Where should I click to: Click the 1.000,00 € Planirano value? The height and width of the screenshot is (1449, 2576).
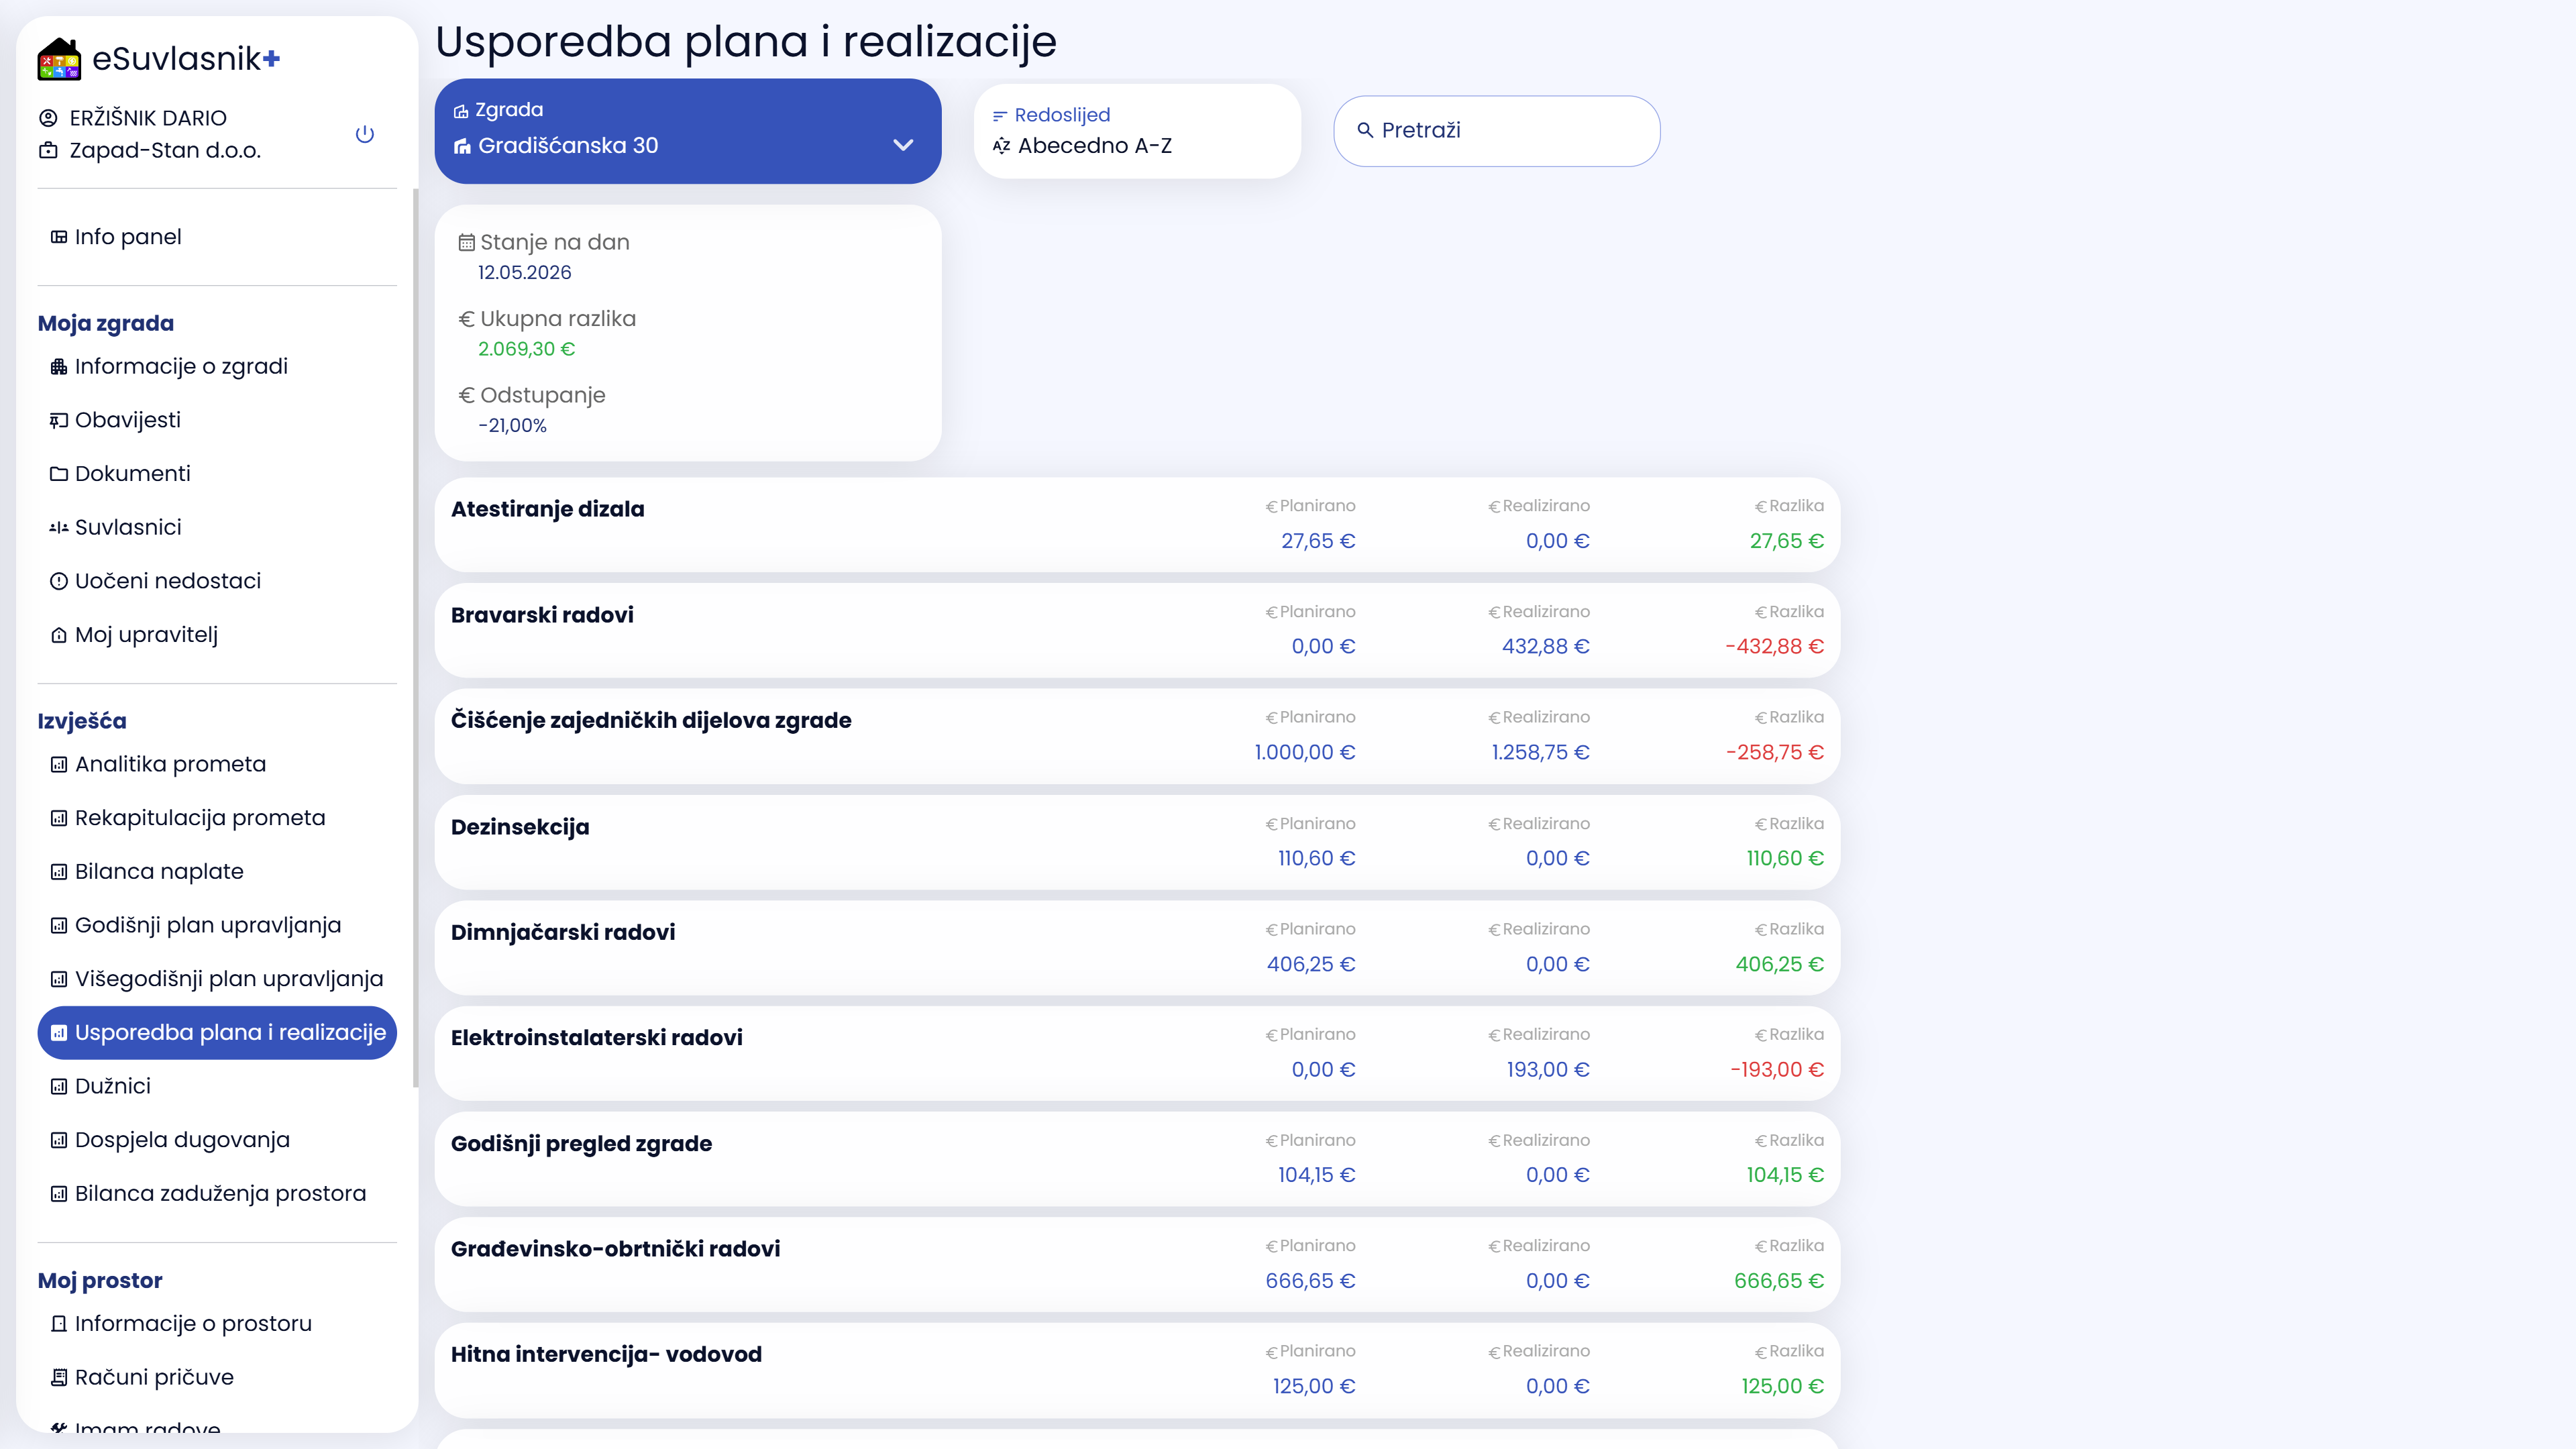(x=1305, y=753)
